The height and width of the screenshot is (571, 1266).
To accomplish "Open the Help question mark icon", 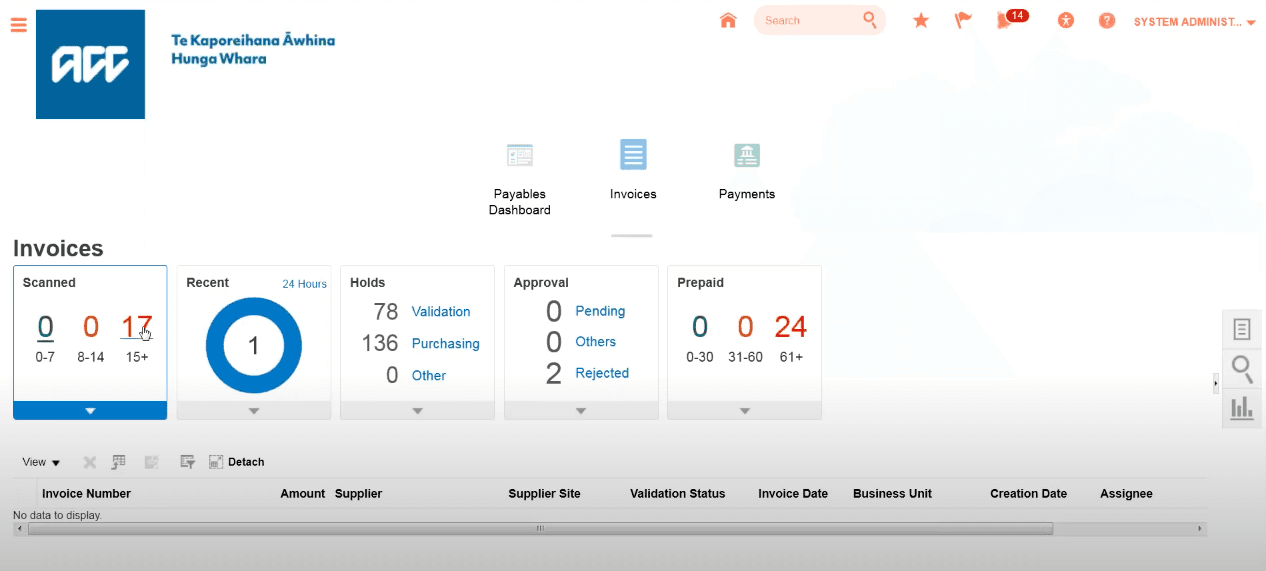I will click(1107, 20).
